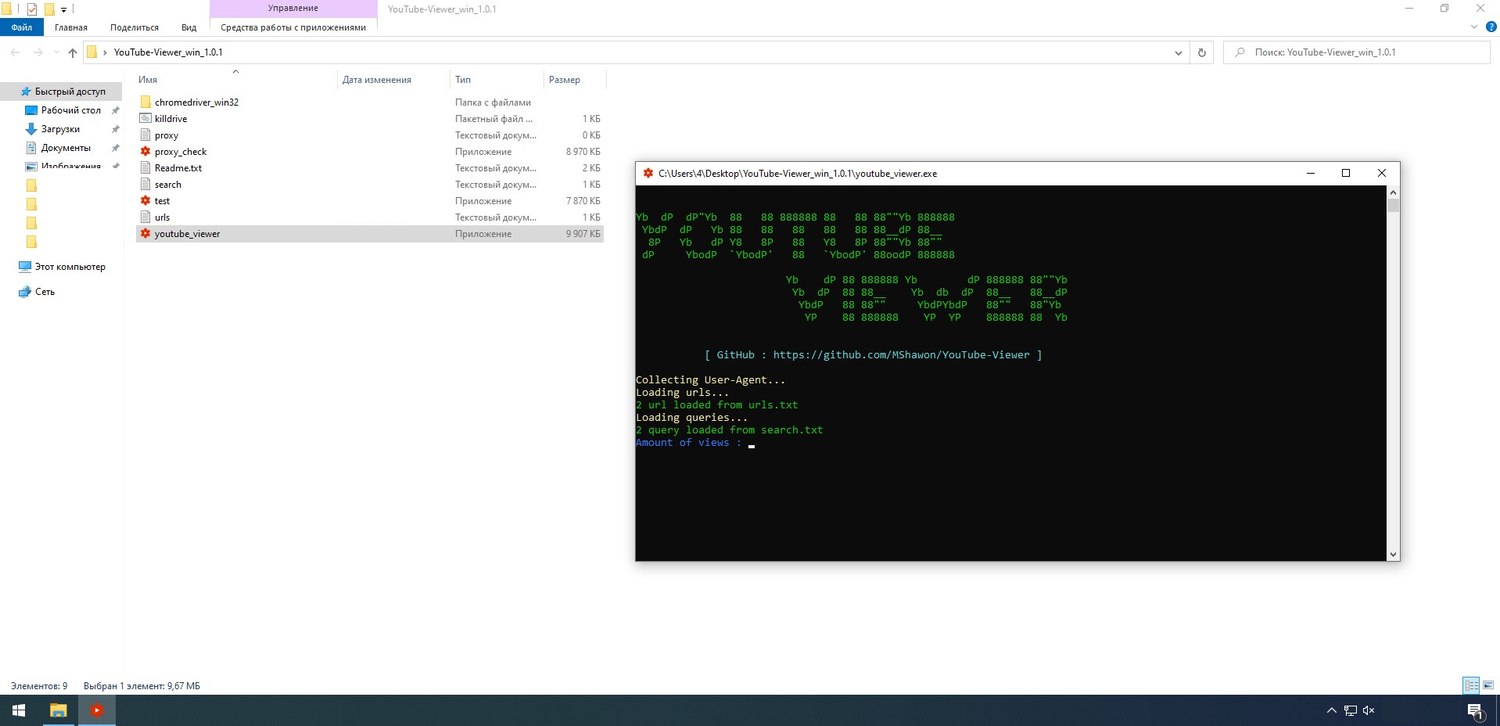Go back with the Explorer back arrow
The height and width of the screenshot is (726, 1500).
16,52
